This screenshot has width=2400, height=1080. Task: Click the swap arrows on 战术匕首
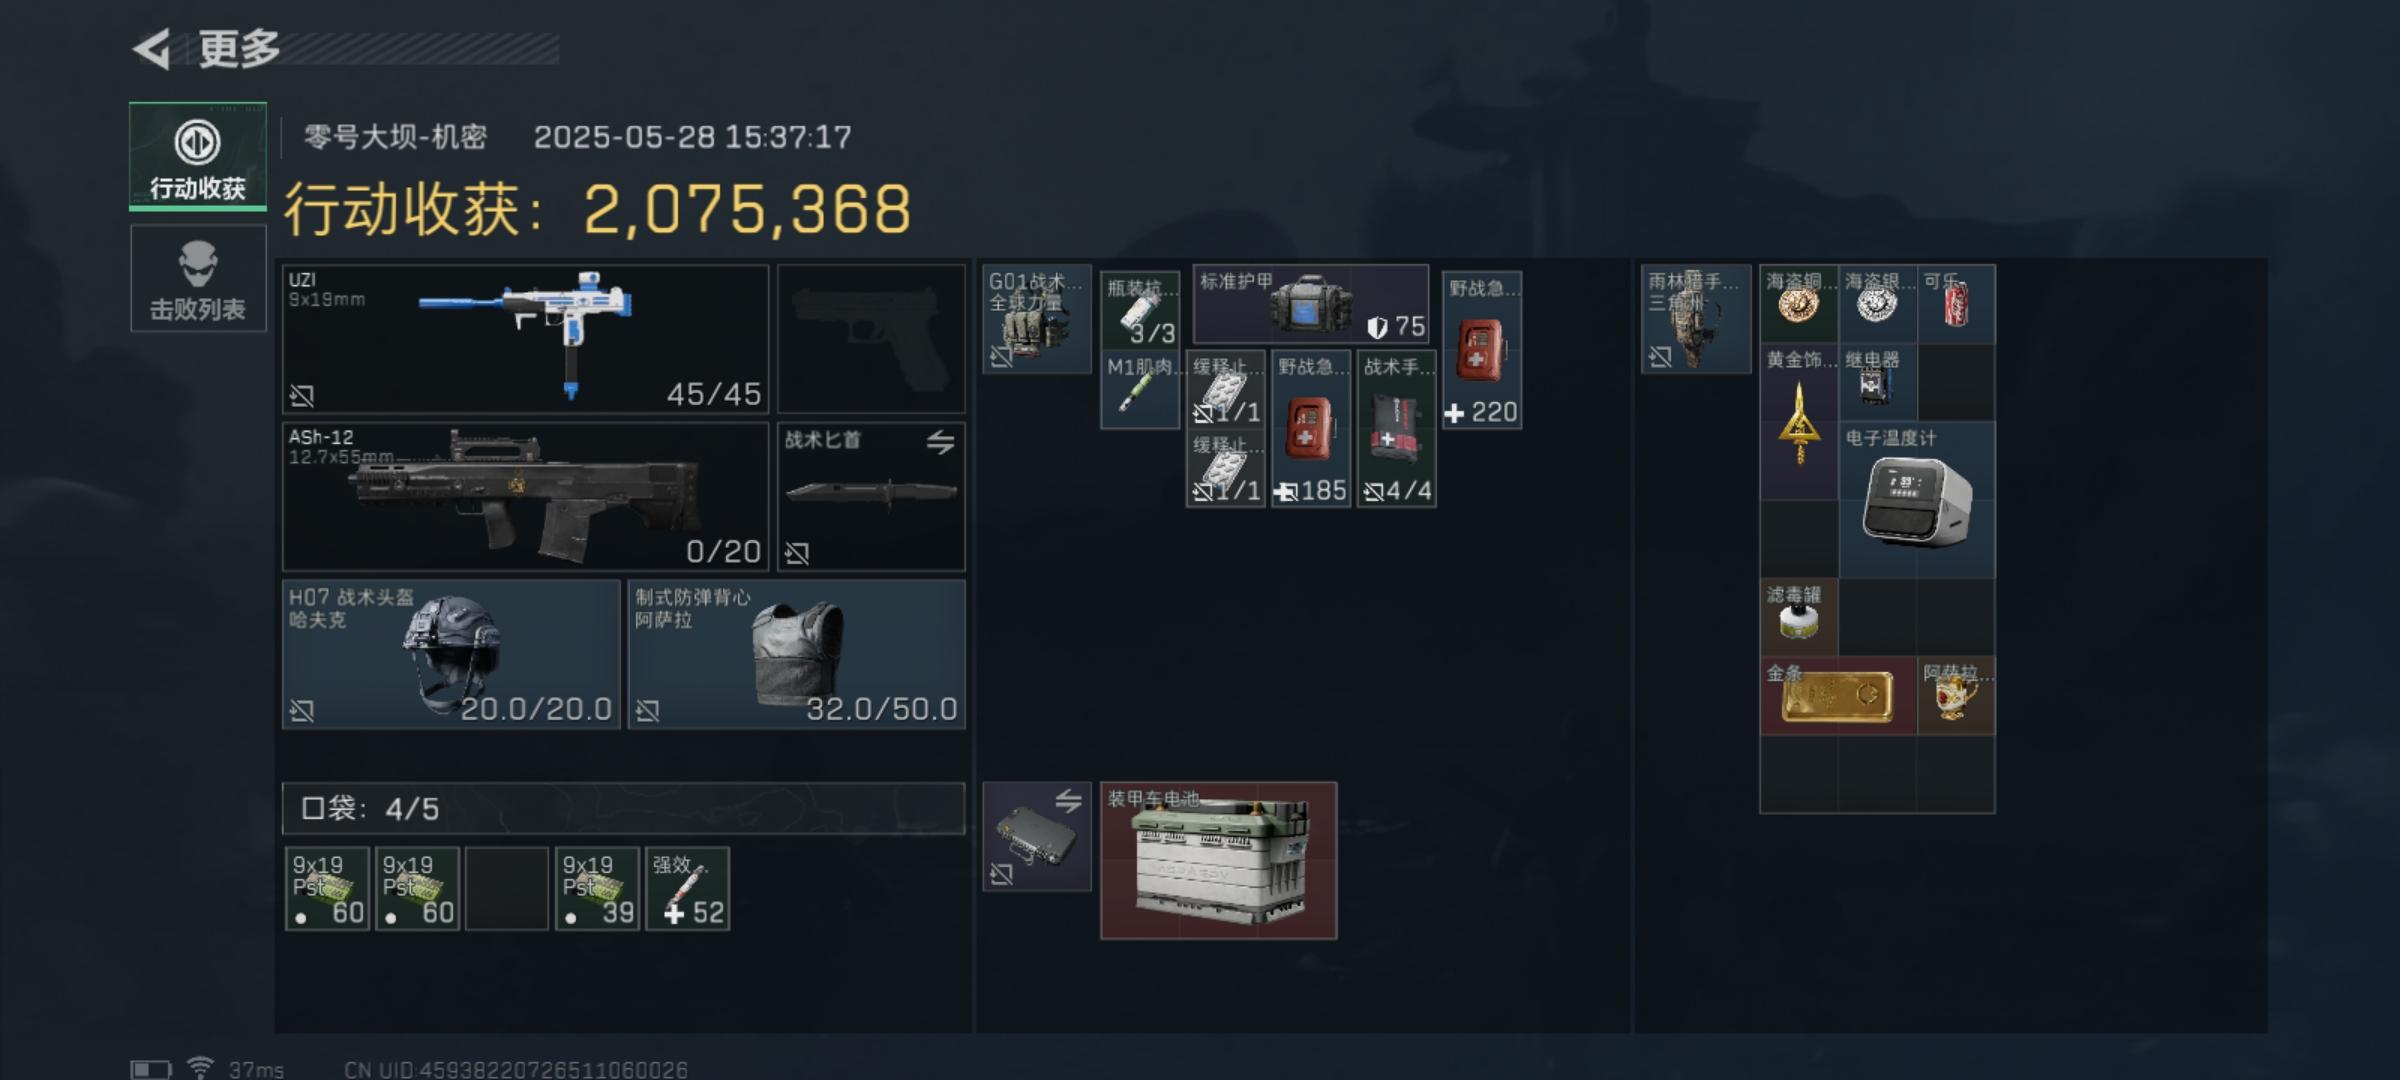(940, 442)
